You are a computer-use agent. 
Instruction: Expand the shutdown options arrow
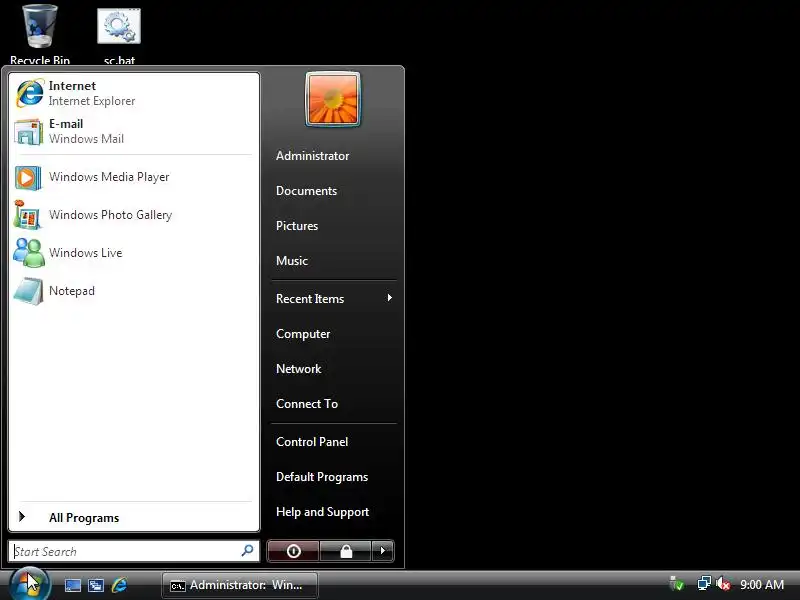point(383,551)
